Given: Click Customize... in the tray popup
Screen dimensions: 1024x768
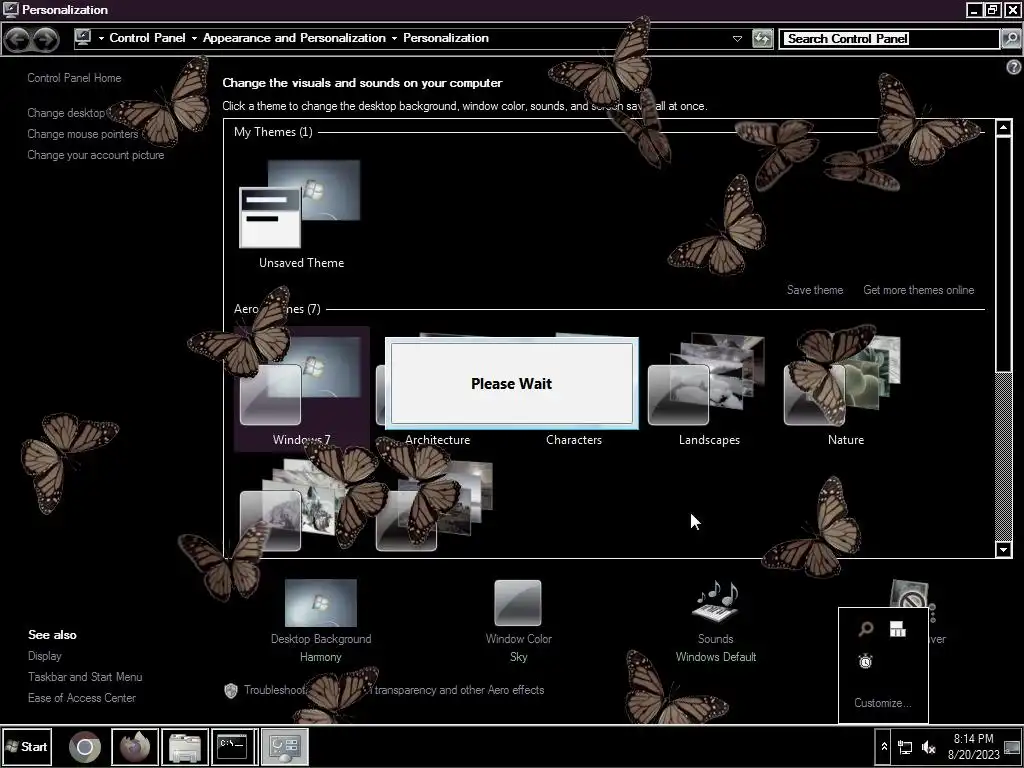Looking at the screenshot, I should [x=882, y=703].
